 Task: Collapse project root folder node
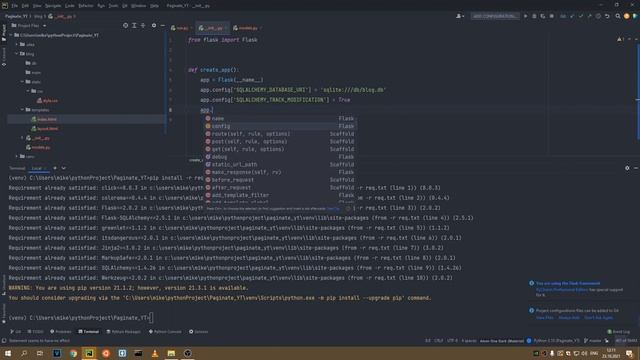(11, 35)
